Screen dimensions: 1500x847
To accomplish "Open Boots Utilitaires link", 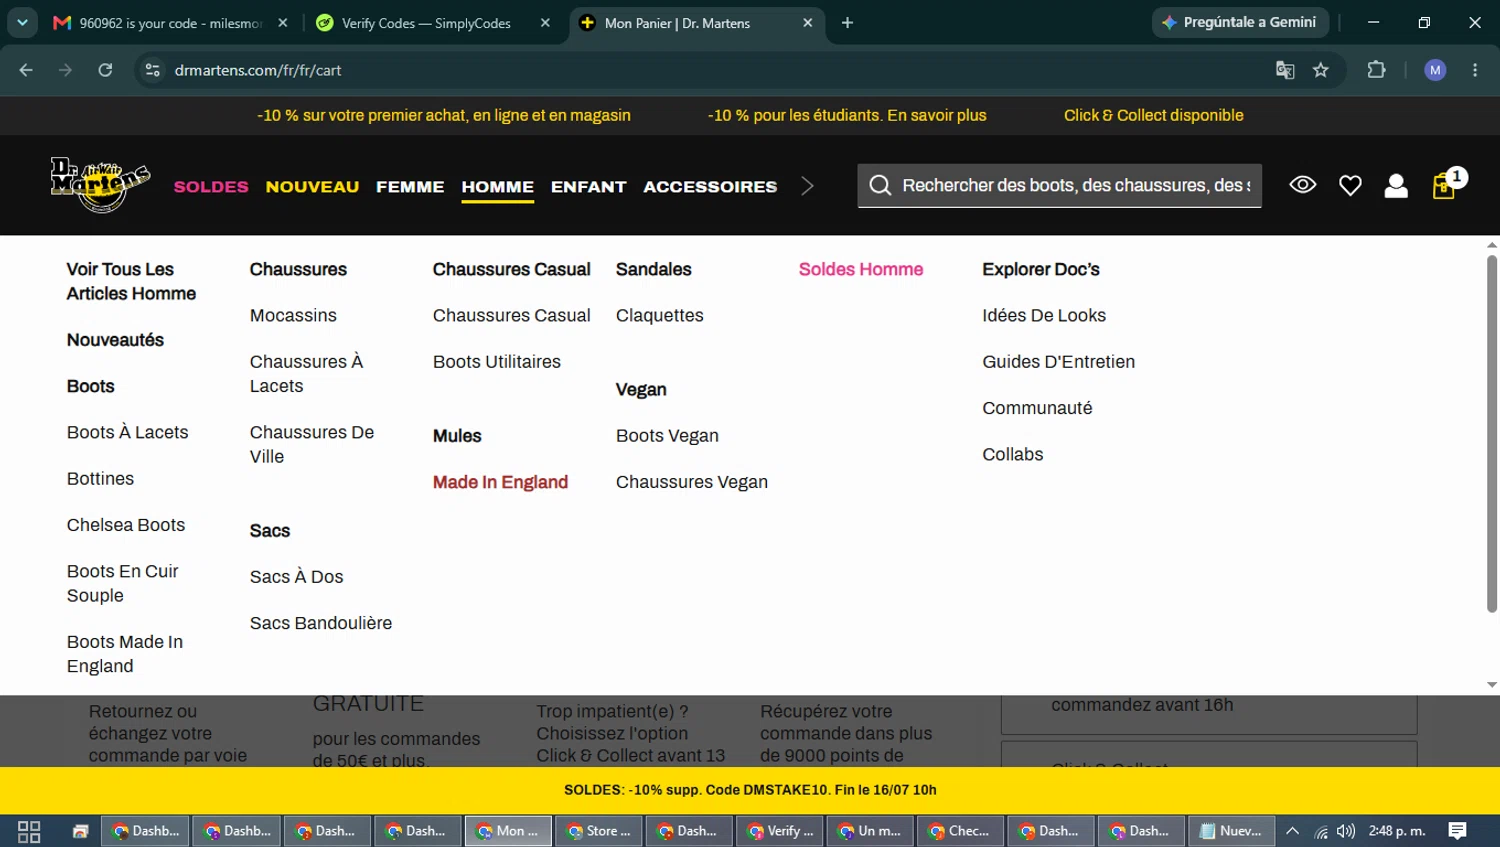I will click(x=497, y=362).
